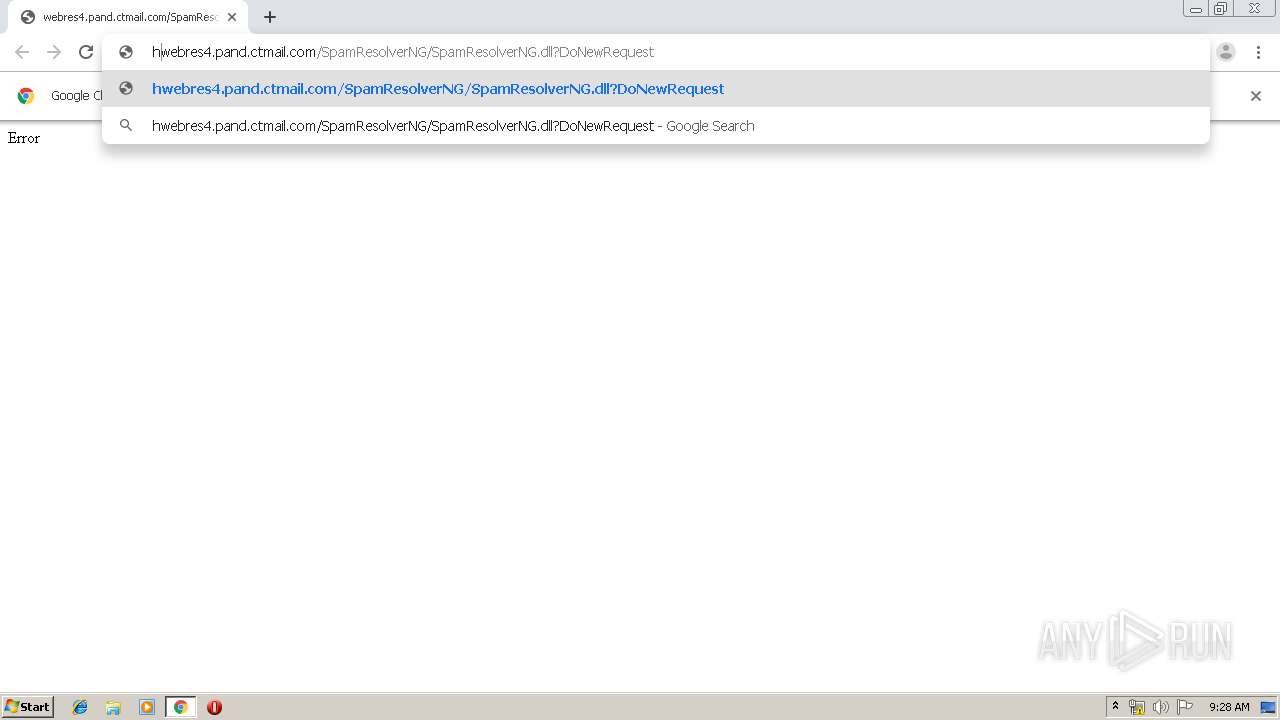Click the globe icon on URL suggestion

tap(126, 89)
